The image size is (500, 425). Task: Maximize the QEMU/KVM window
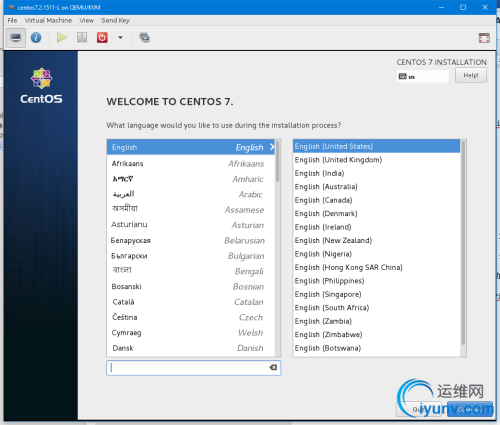point(463,7)
